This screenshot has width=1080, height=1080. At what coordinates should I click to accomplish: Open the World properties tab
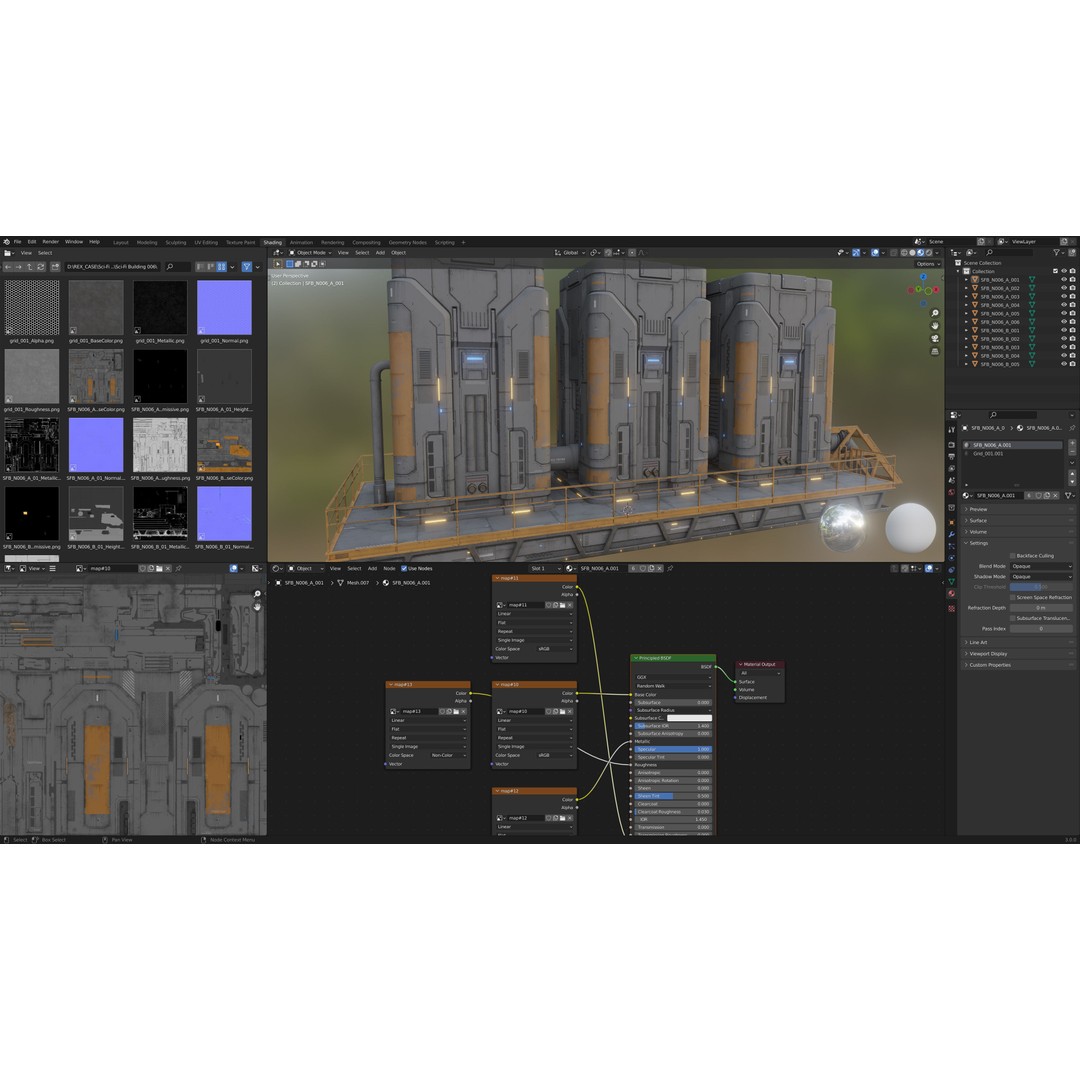[951, 492]
